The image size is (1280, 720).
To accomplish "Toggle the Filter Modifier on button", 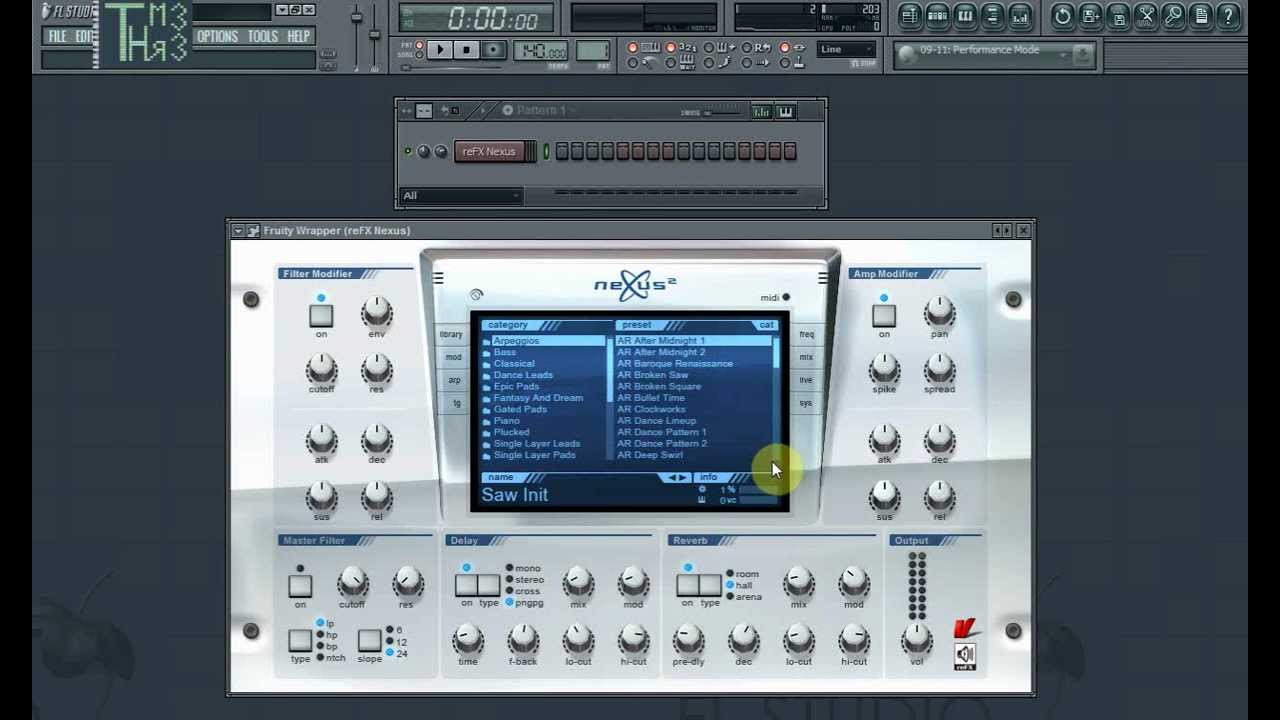I will [x=321, y=316].
